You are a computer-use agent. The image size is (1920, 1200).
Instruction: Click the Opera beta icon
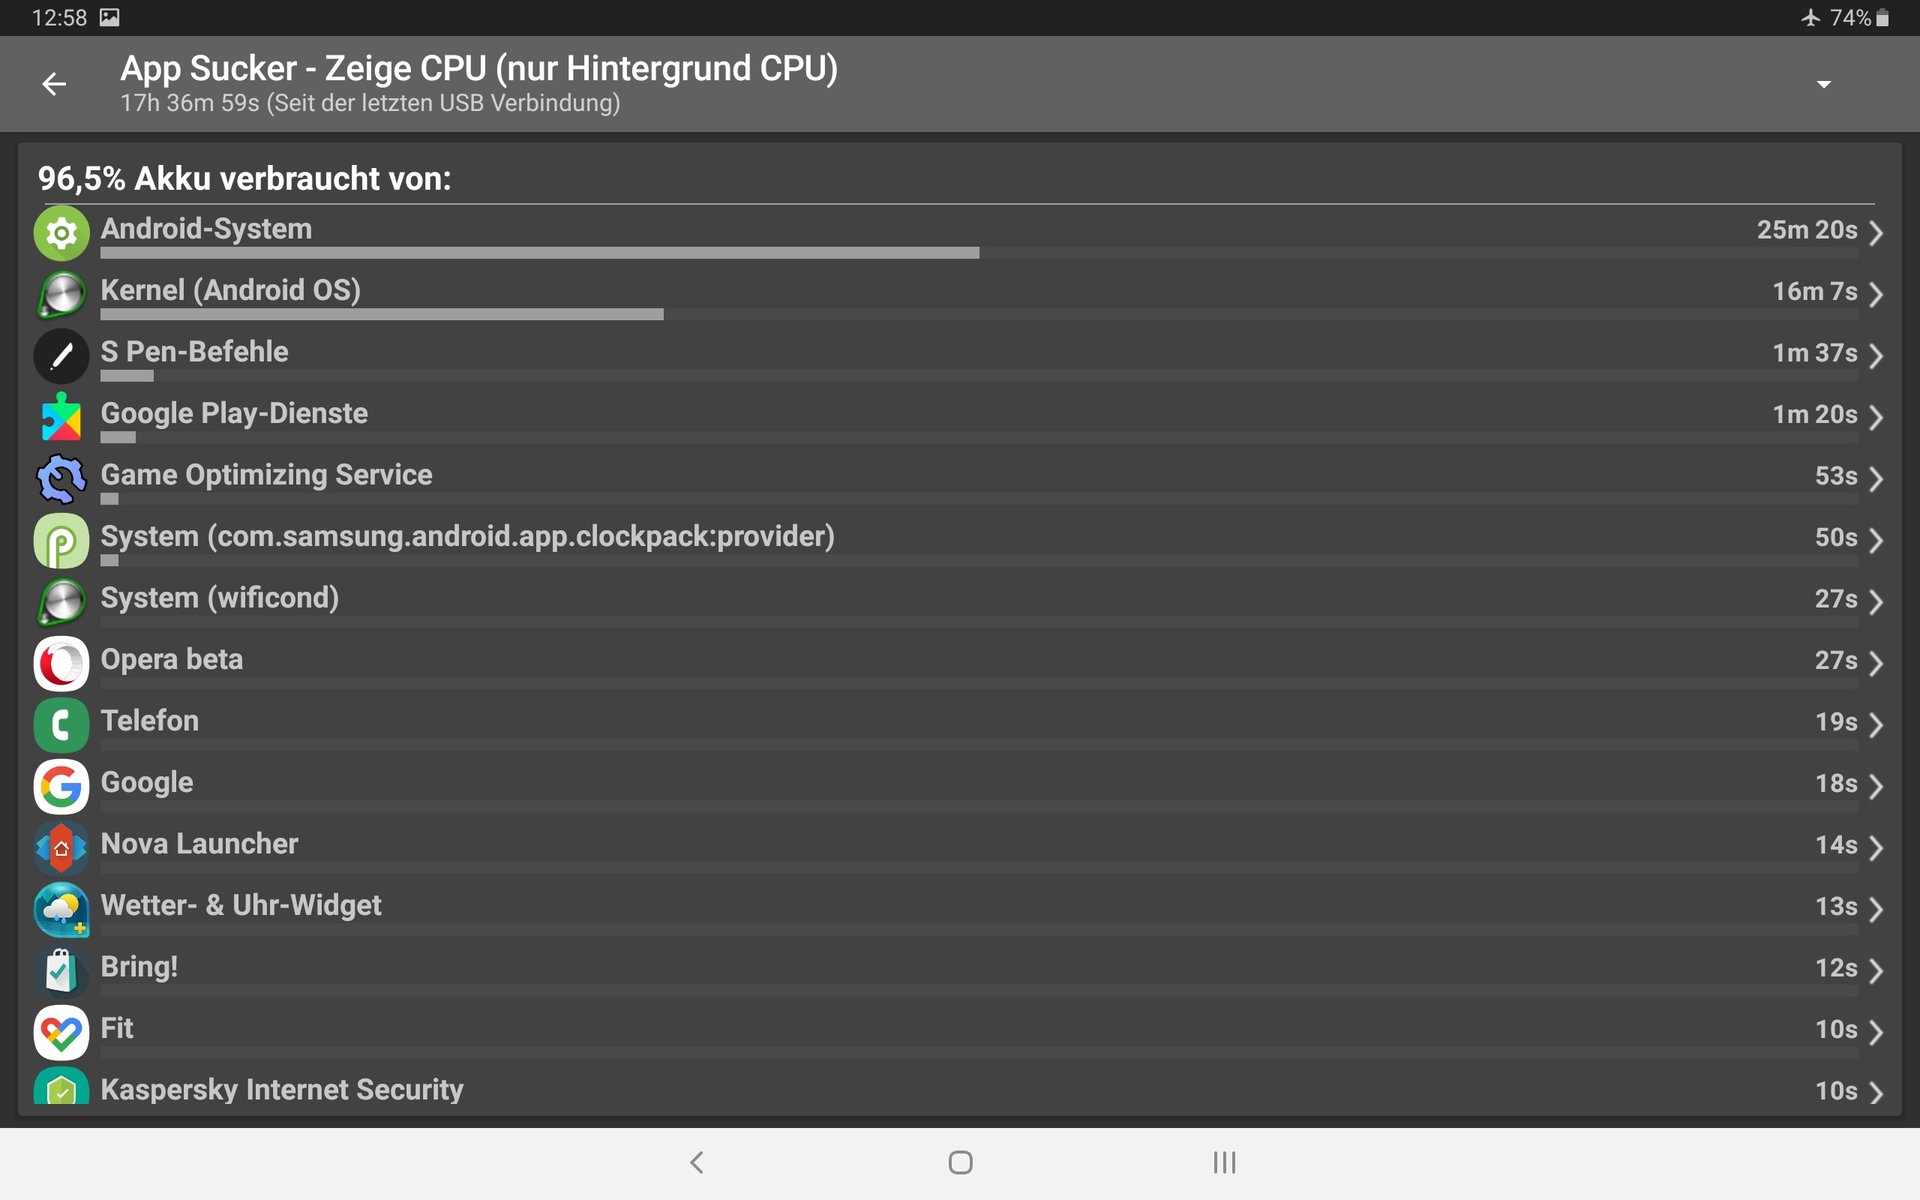tap(61, 664)
